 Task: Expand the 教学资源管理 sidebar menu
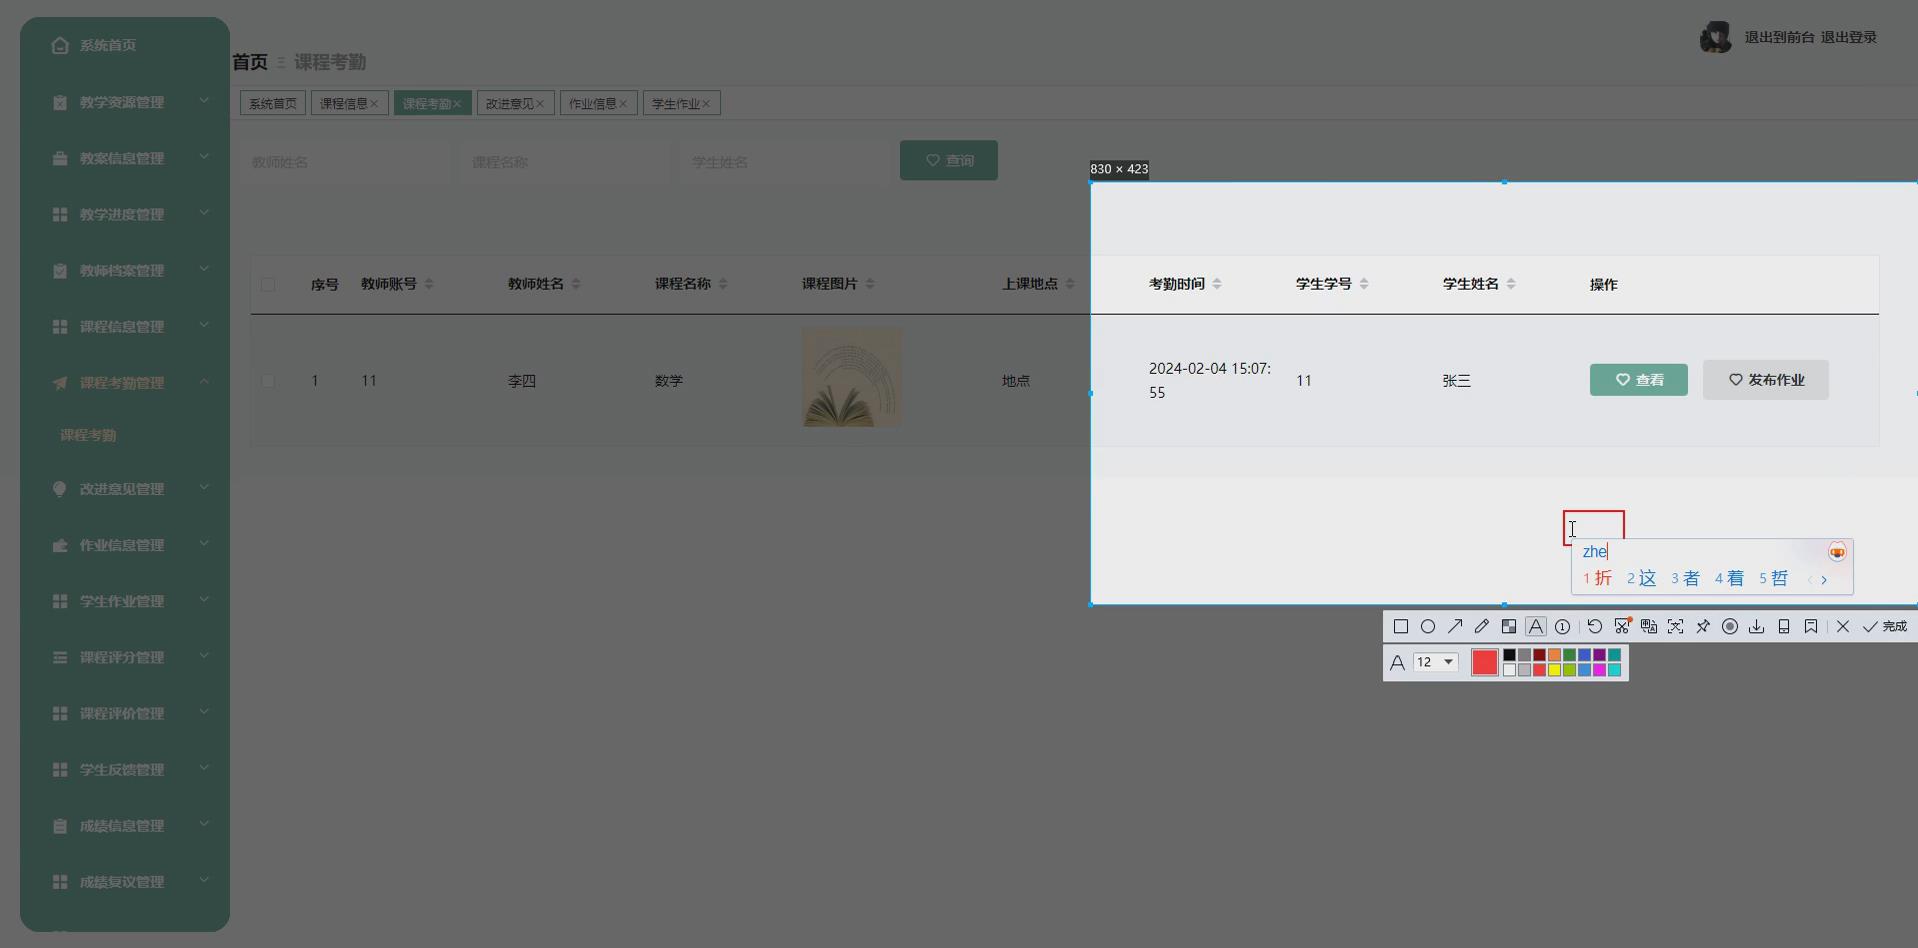(x=124, y=102)
